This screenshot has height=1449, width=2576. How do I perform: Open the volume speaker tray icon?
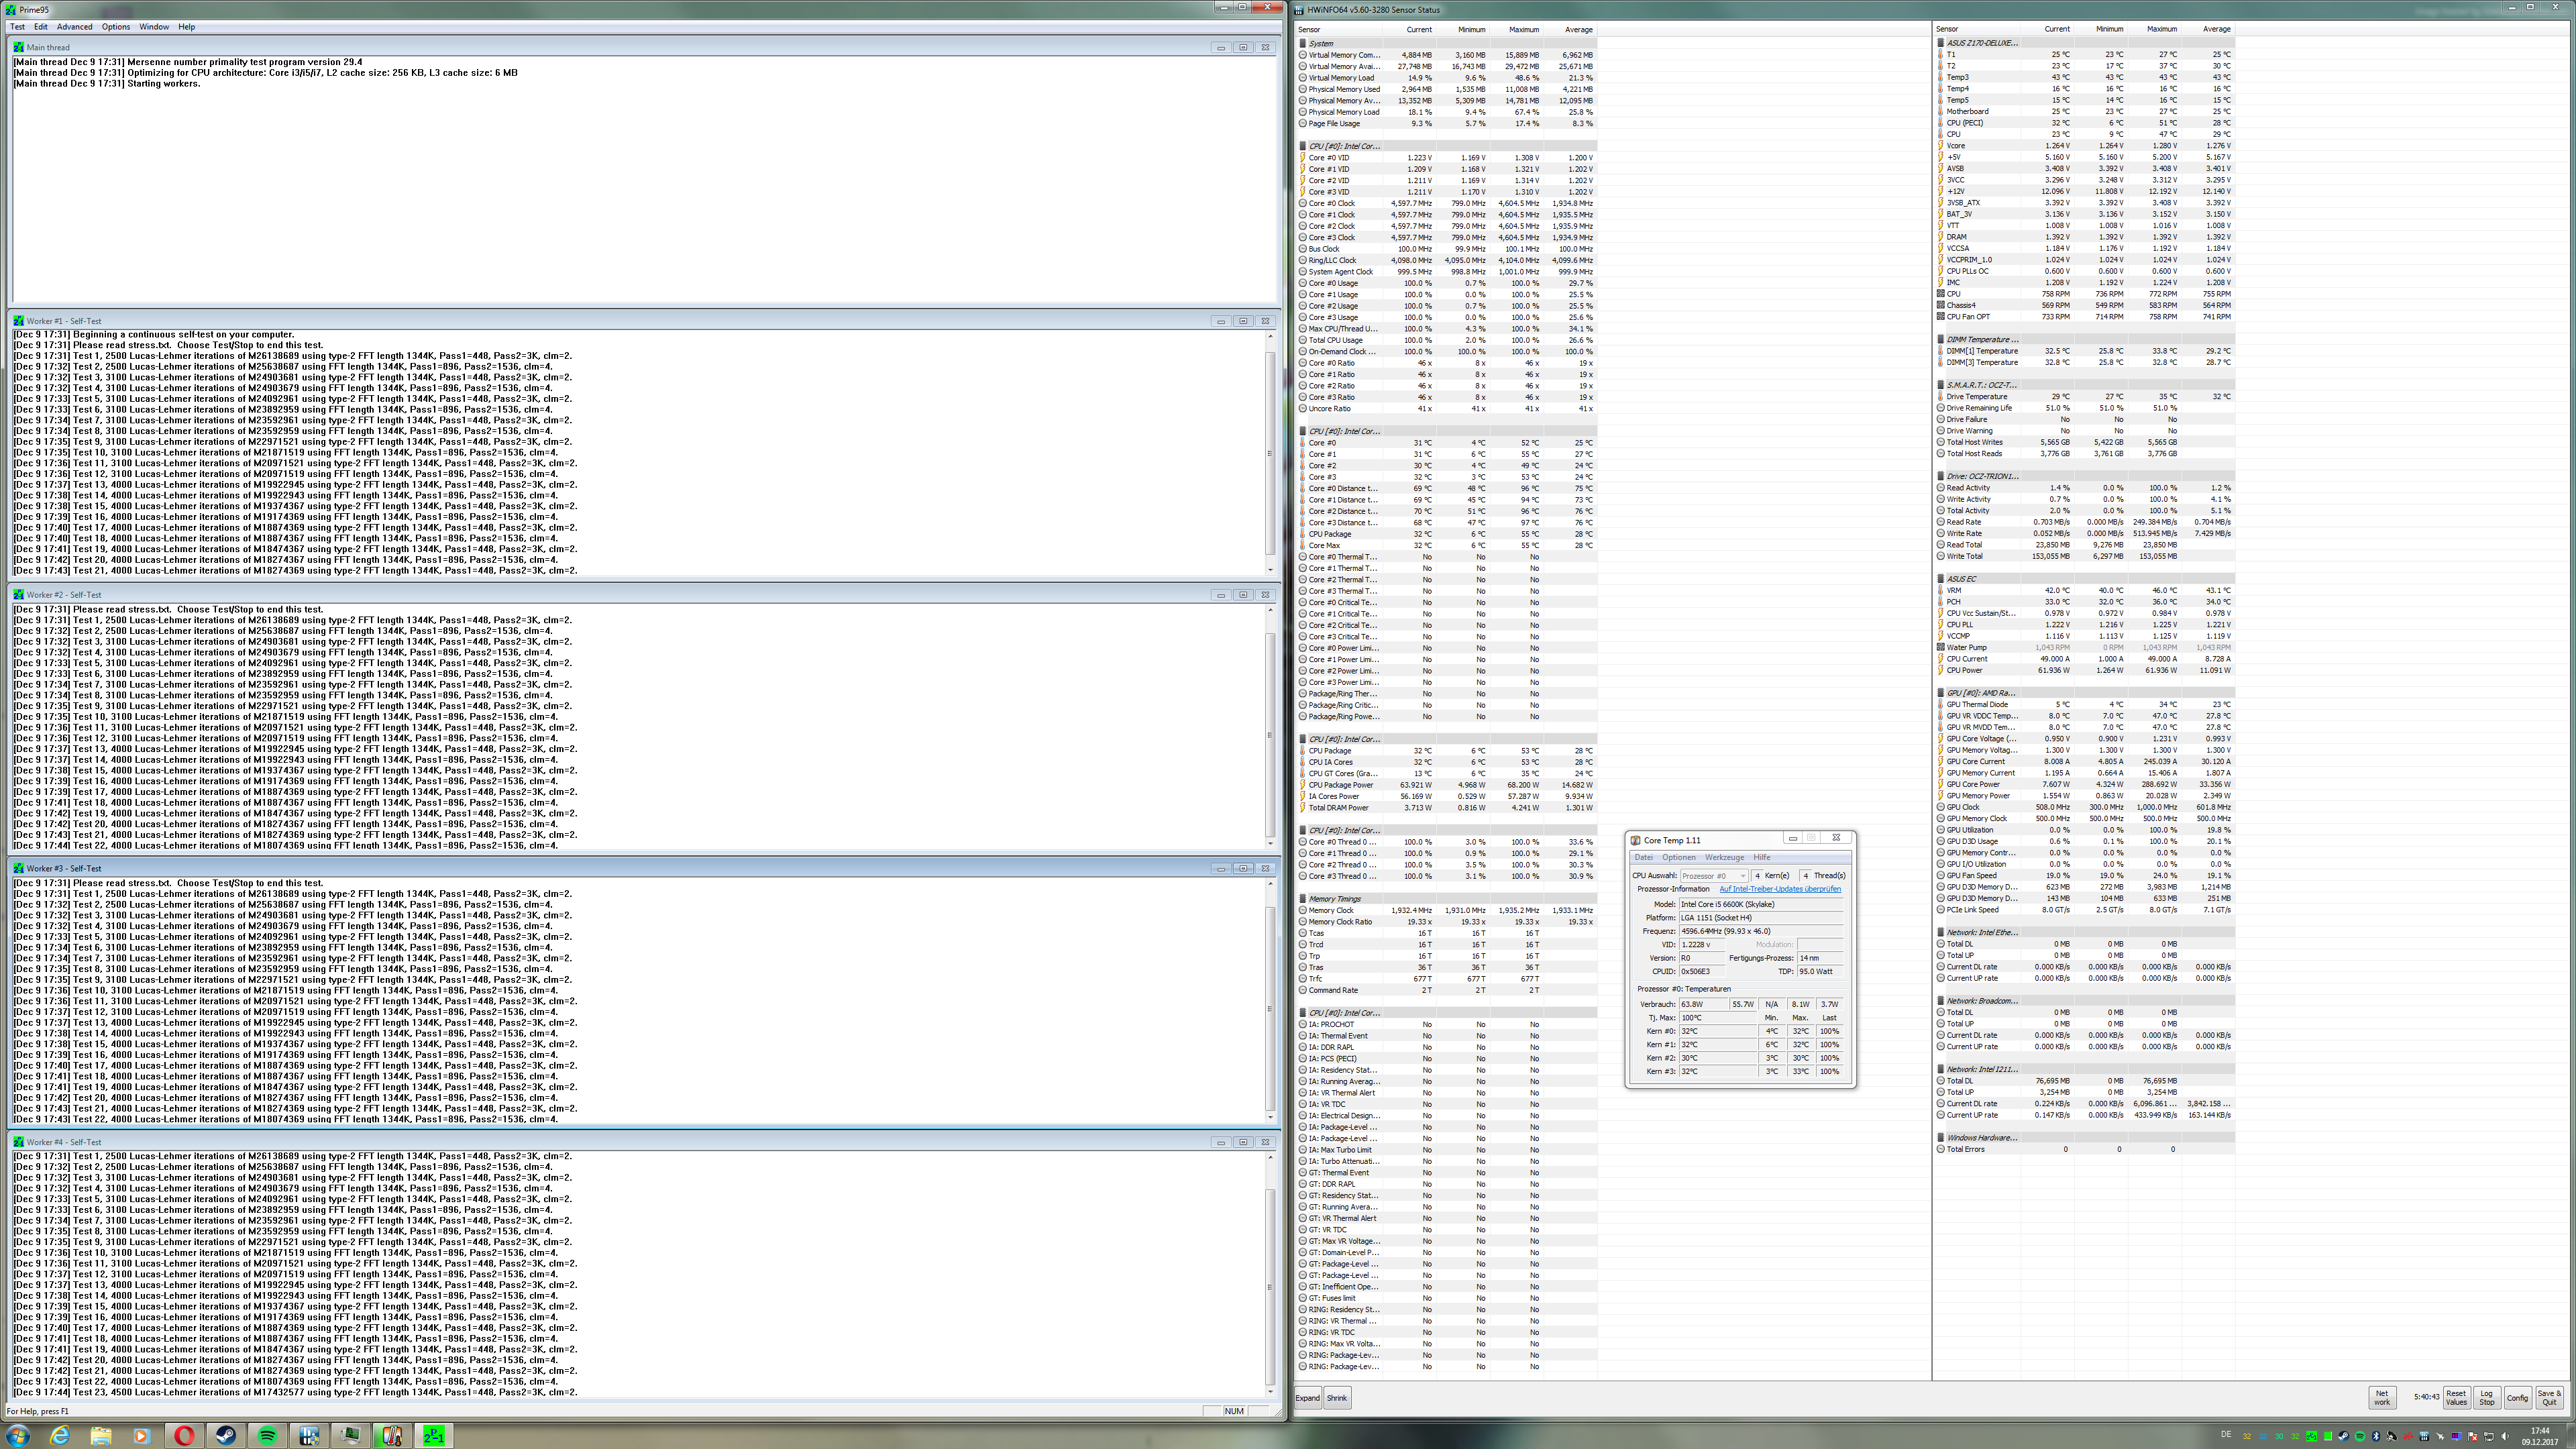tap(2505, 1437)
